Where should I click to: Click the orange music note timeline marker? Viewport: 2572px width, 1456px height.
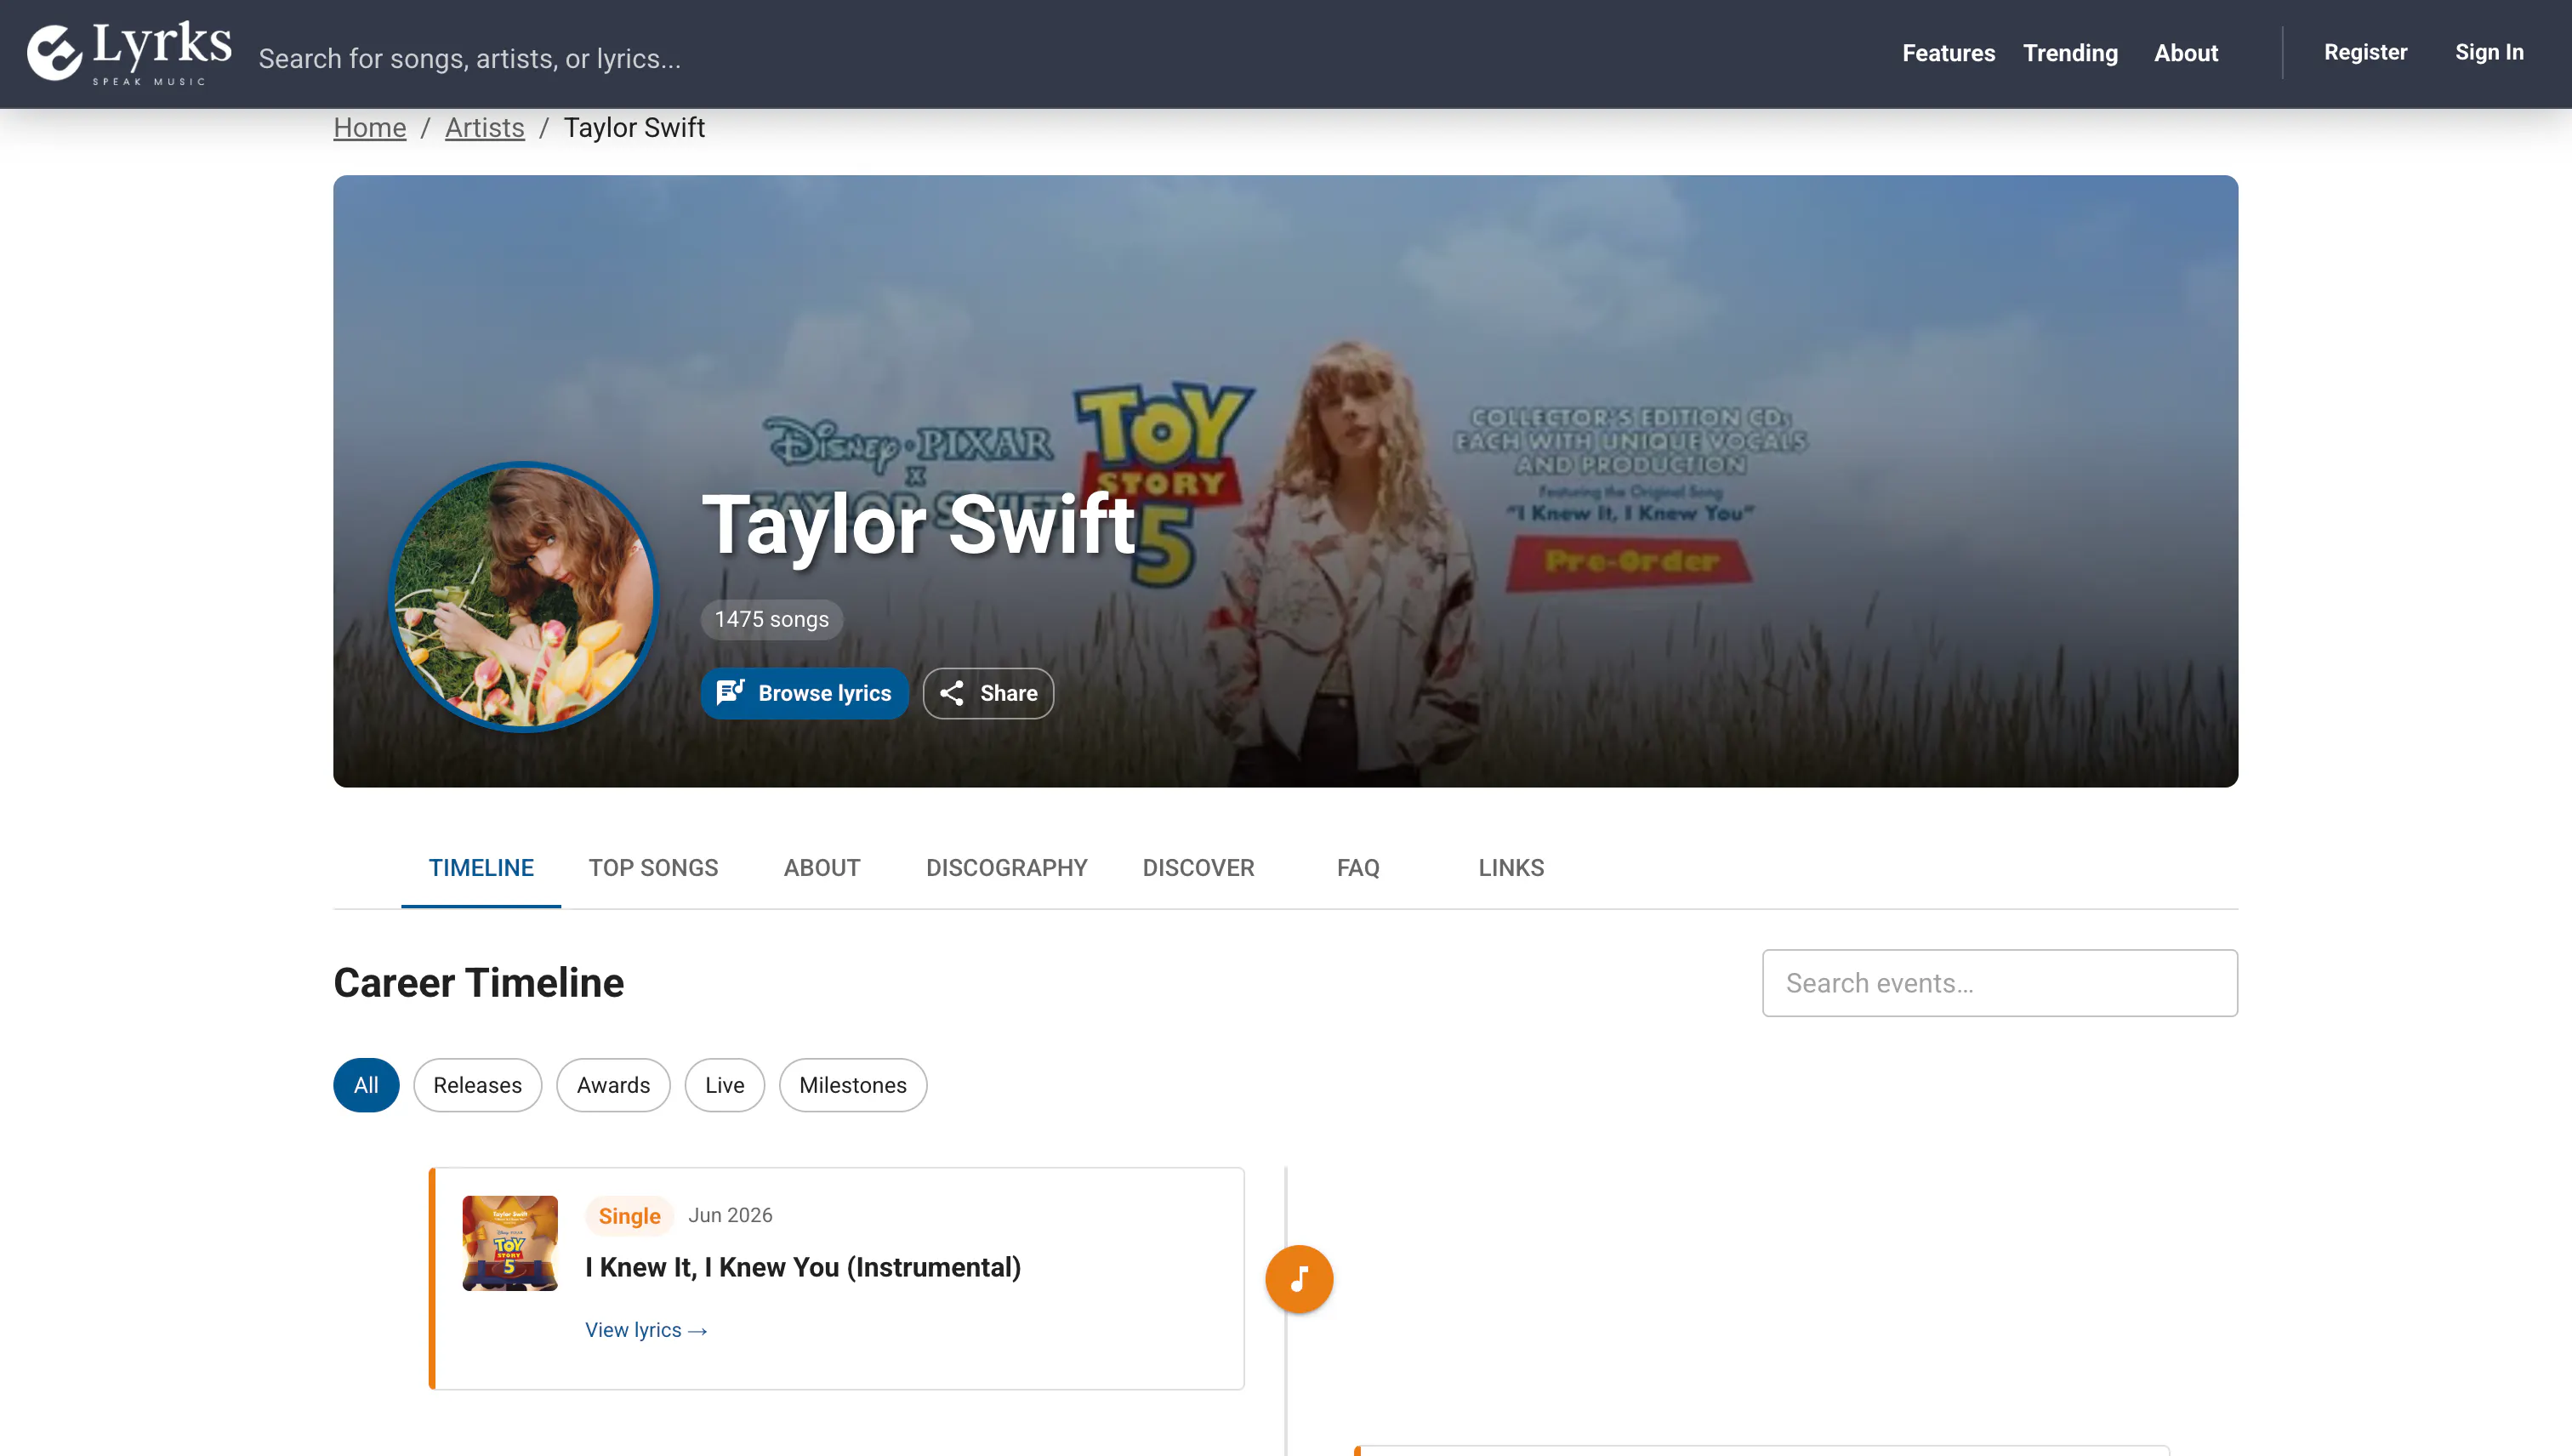[1299, 1278]
